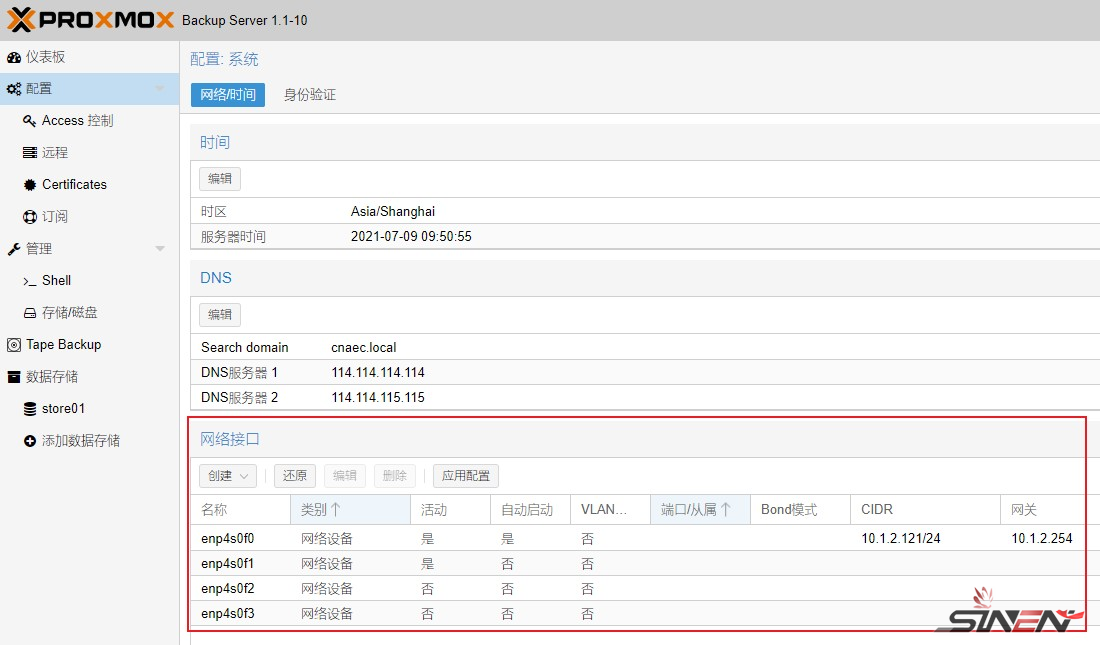
Task: Collapse the 配置 section arrow in sidebar
Action: (160, 88)
